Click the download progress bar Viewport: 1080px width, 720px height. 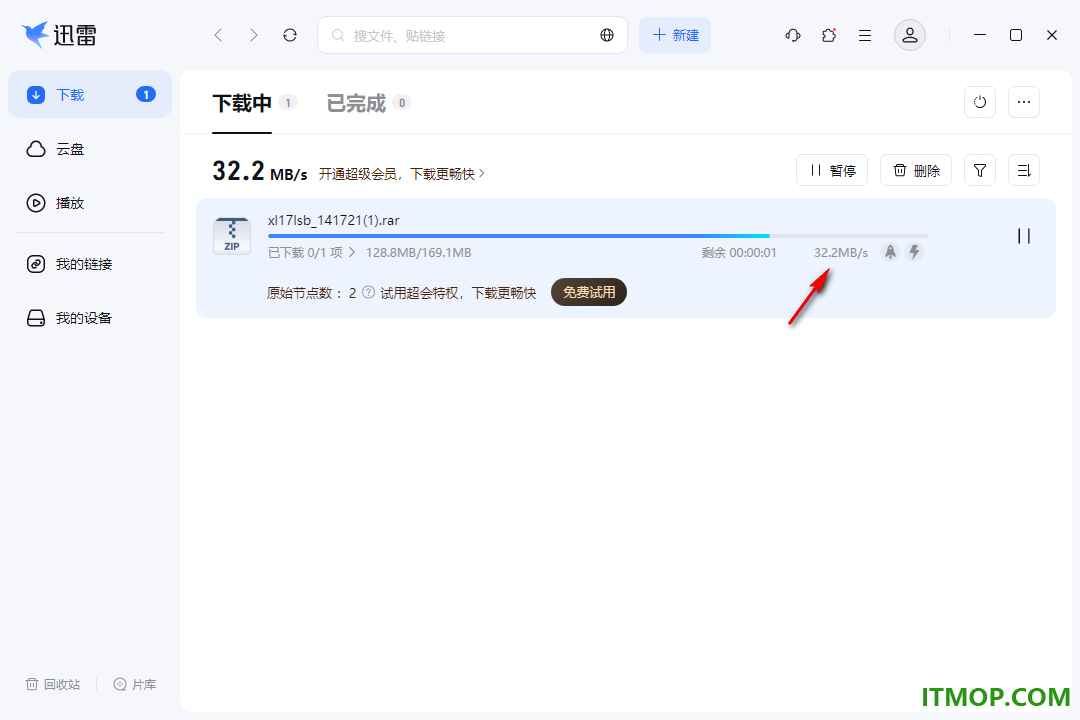(x=597, y=236)
